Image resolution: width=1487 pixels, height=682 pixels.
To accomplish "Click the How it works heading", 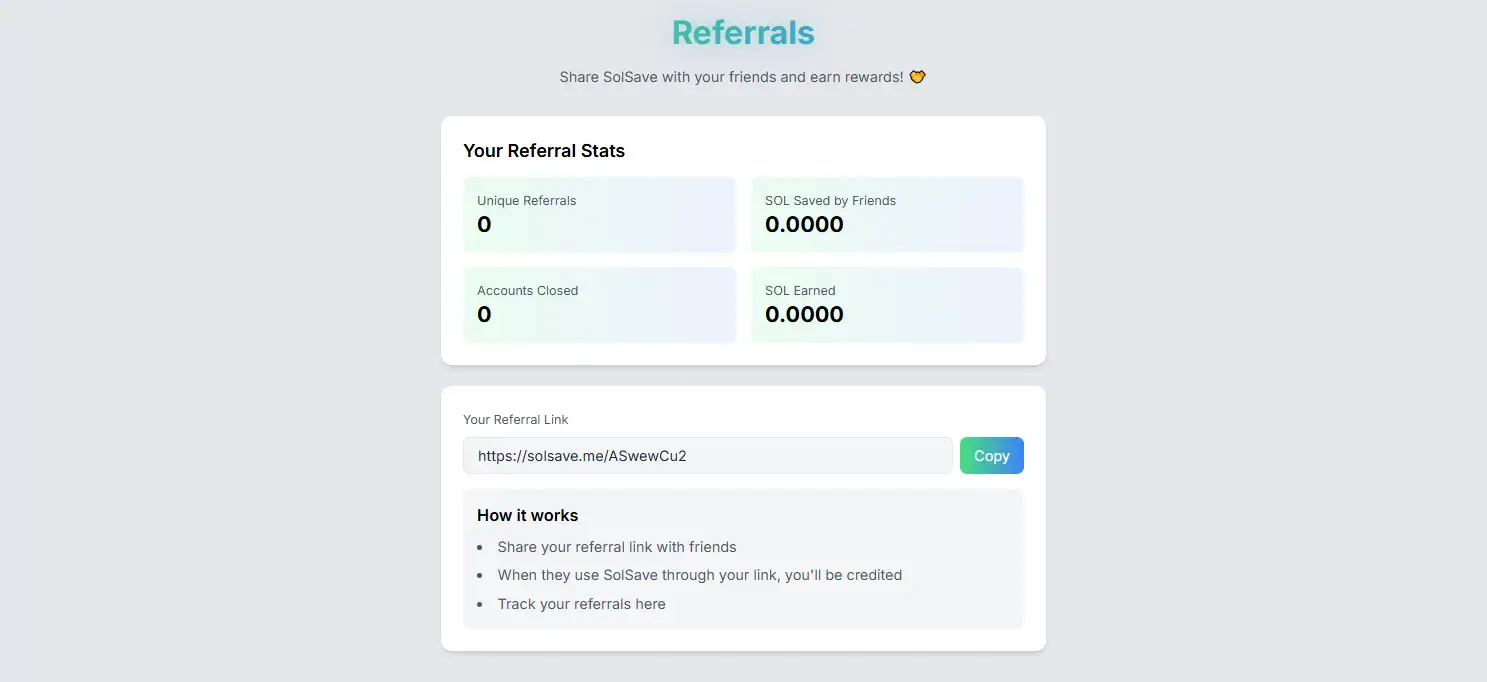I will pyautogui.click(x=528, y=516).
